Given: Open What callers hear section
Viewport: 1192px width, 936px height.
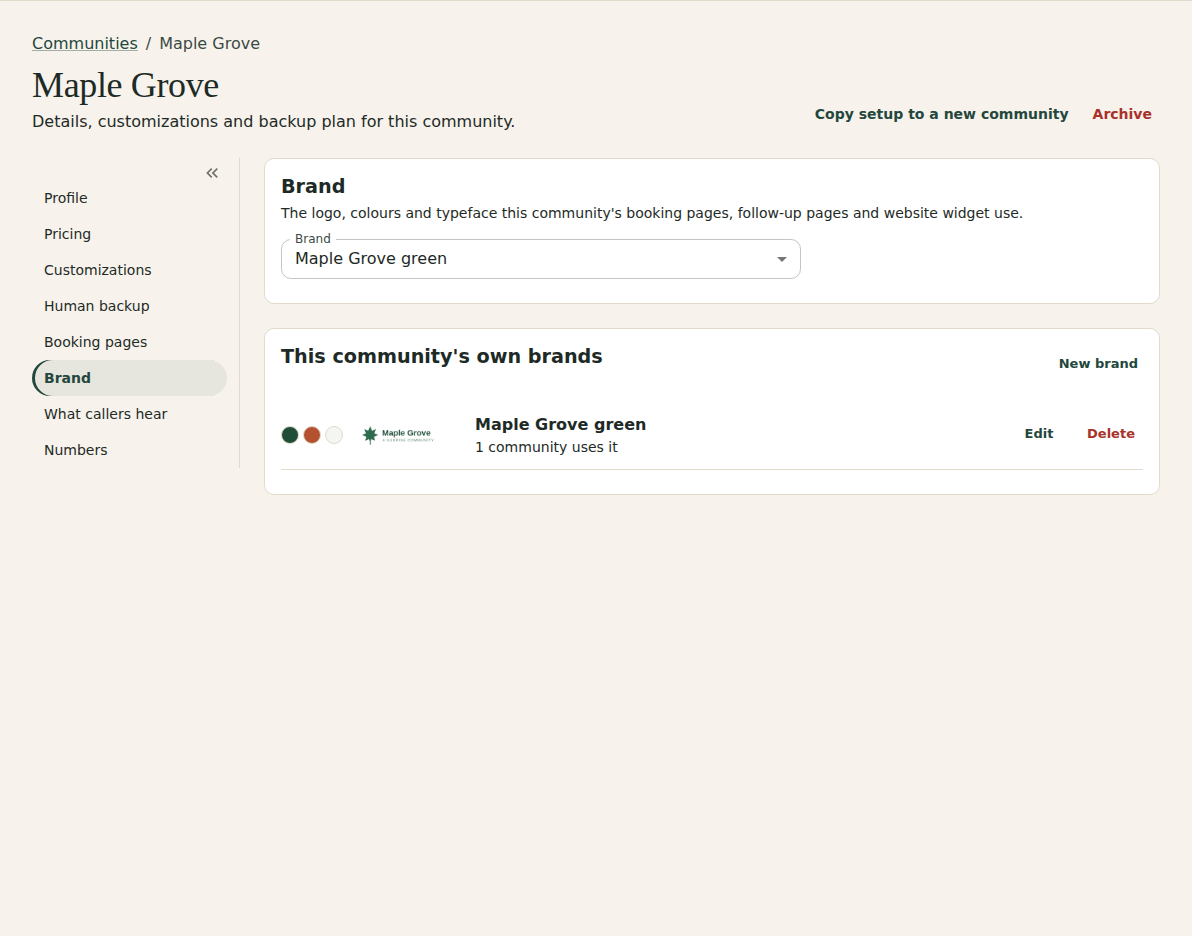Looking at the screenshot, I should tap(129, 414).
